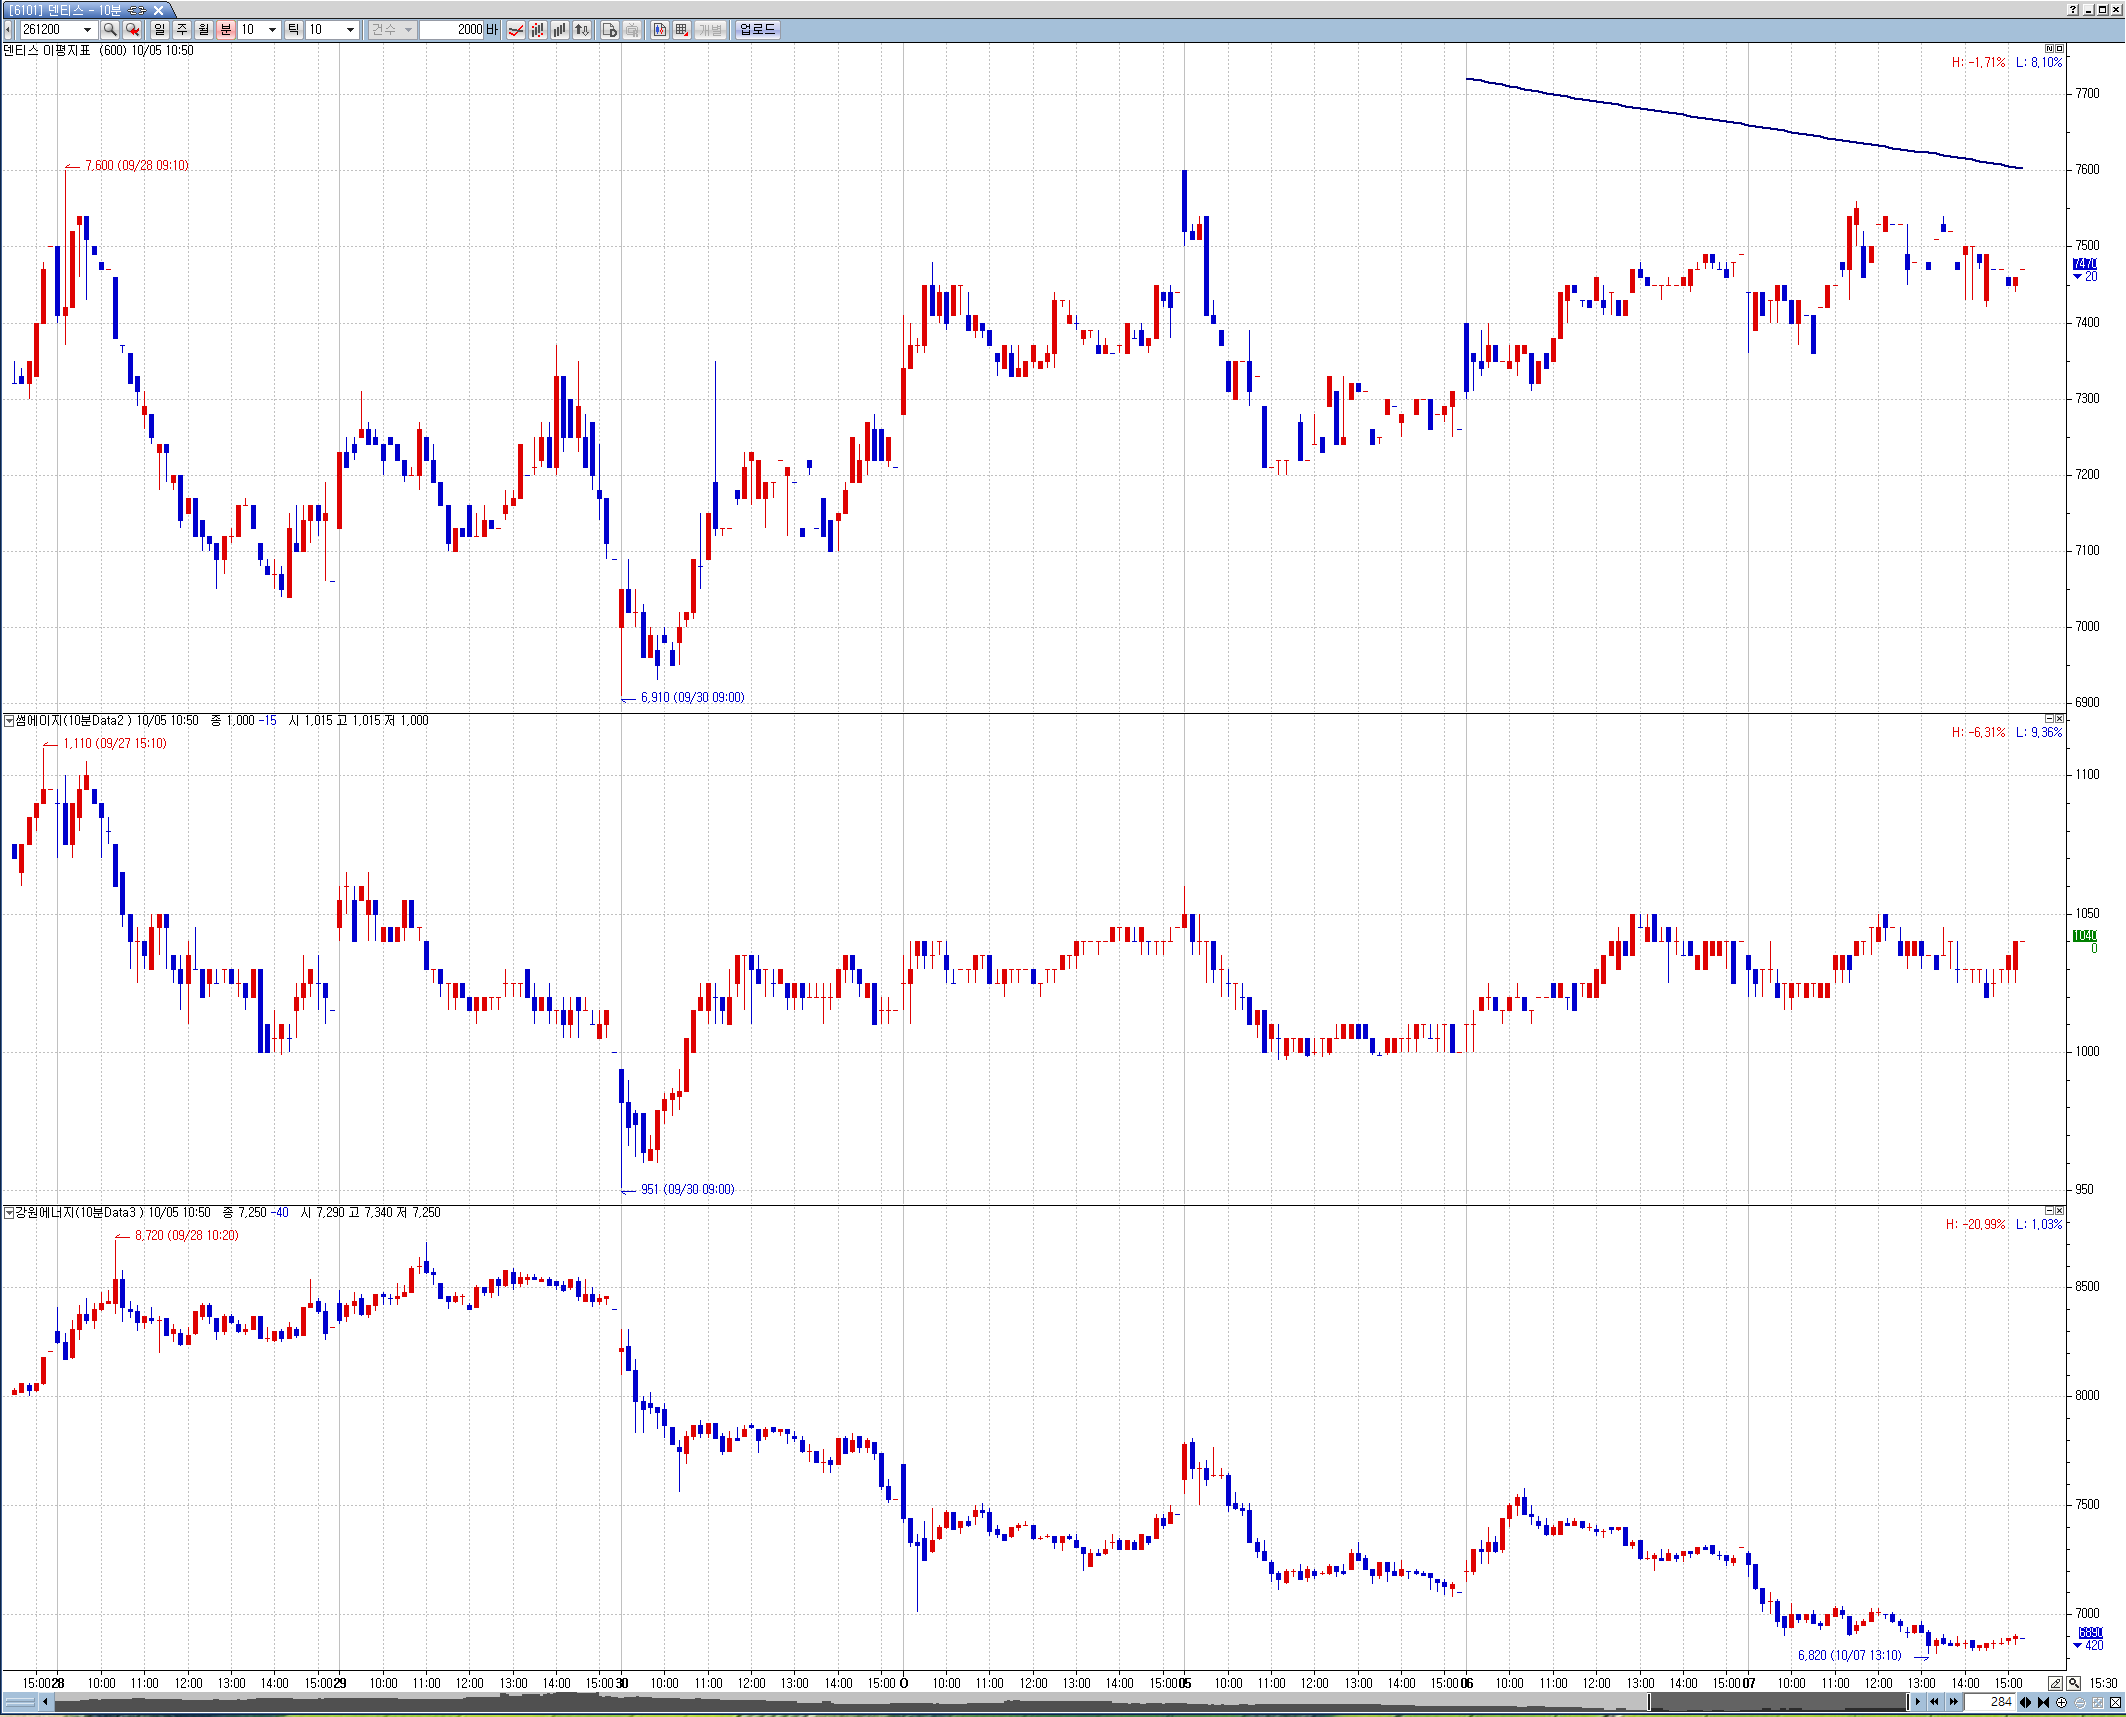Screen dimensions: 2126x1717
Task: Click the 틱 button
Action: (293, 30)
